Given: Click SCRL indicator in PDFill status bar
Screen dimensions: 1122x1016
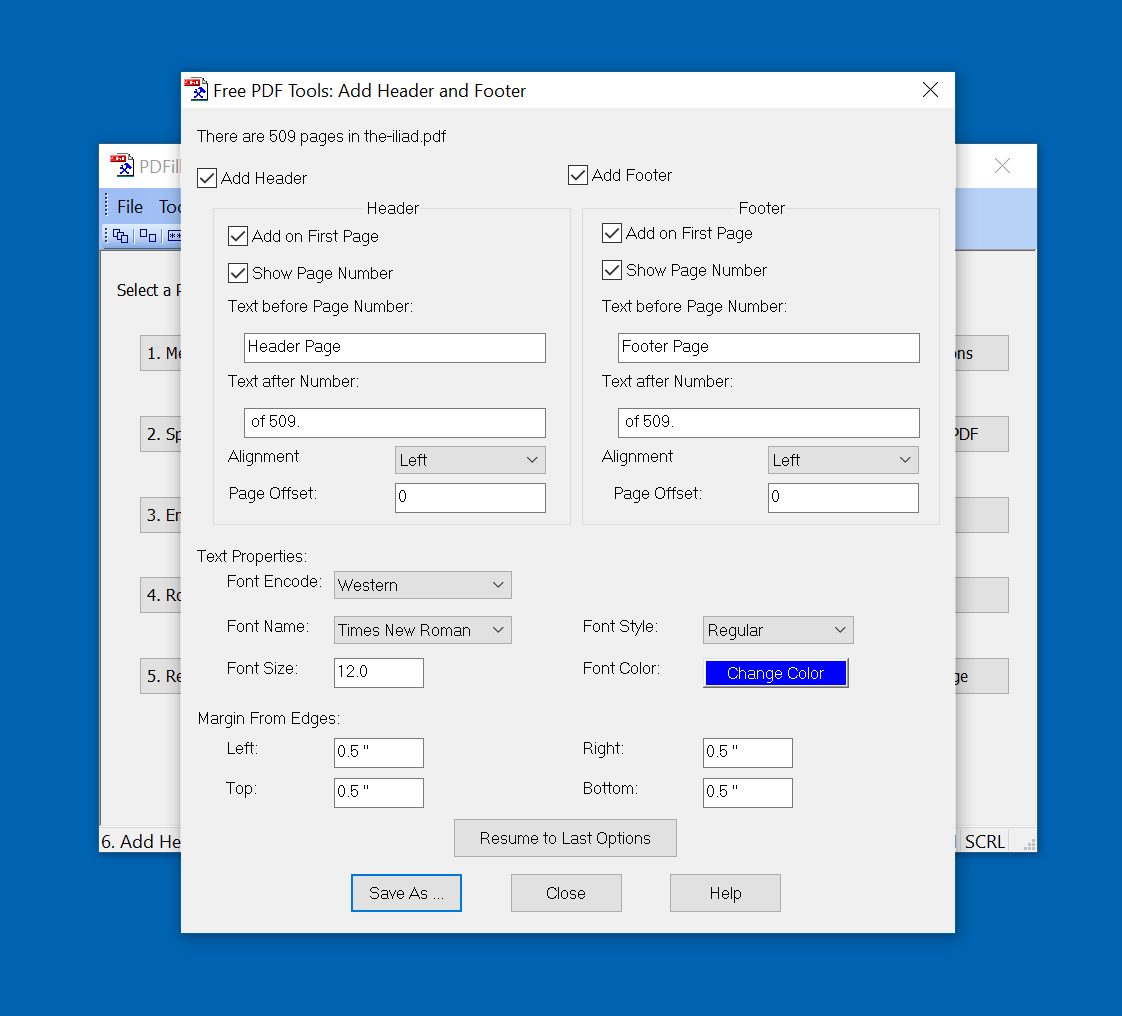Looking at the screenshot, I should [985, 841].
